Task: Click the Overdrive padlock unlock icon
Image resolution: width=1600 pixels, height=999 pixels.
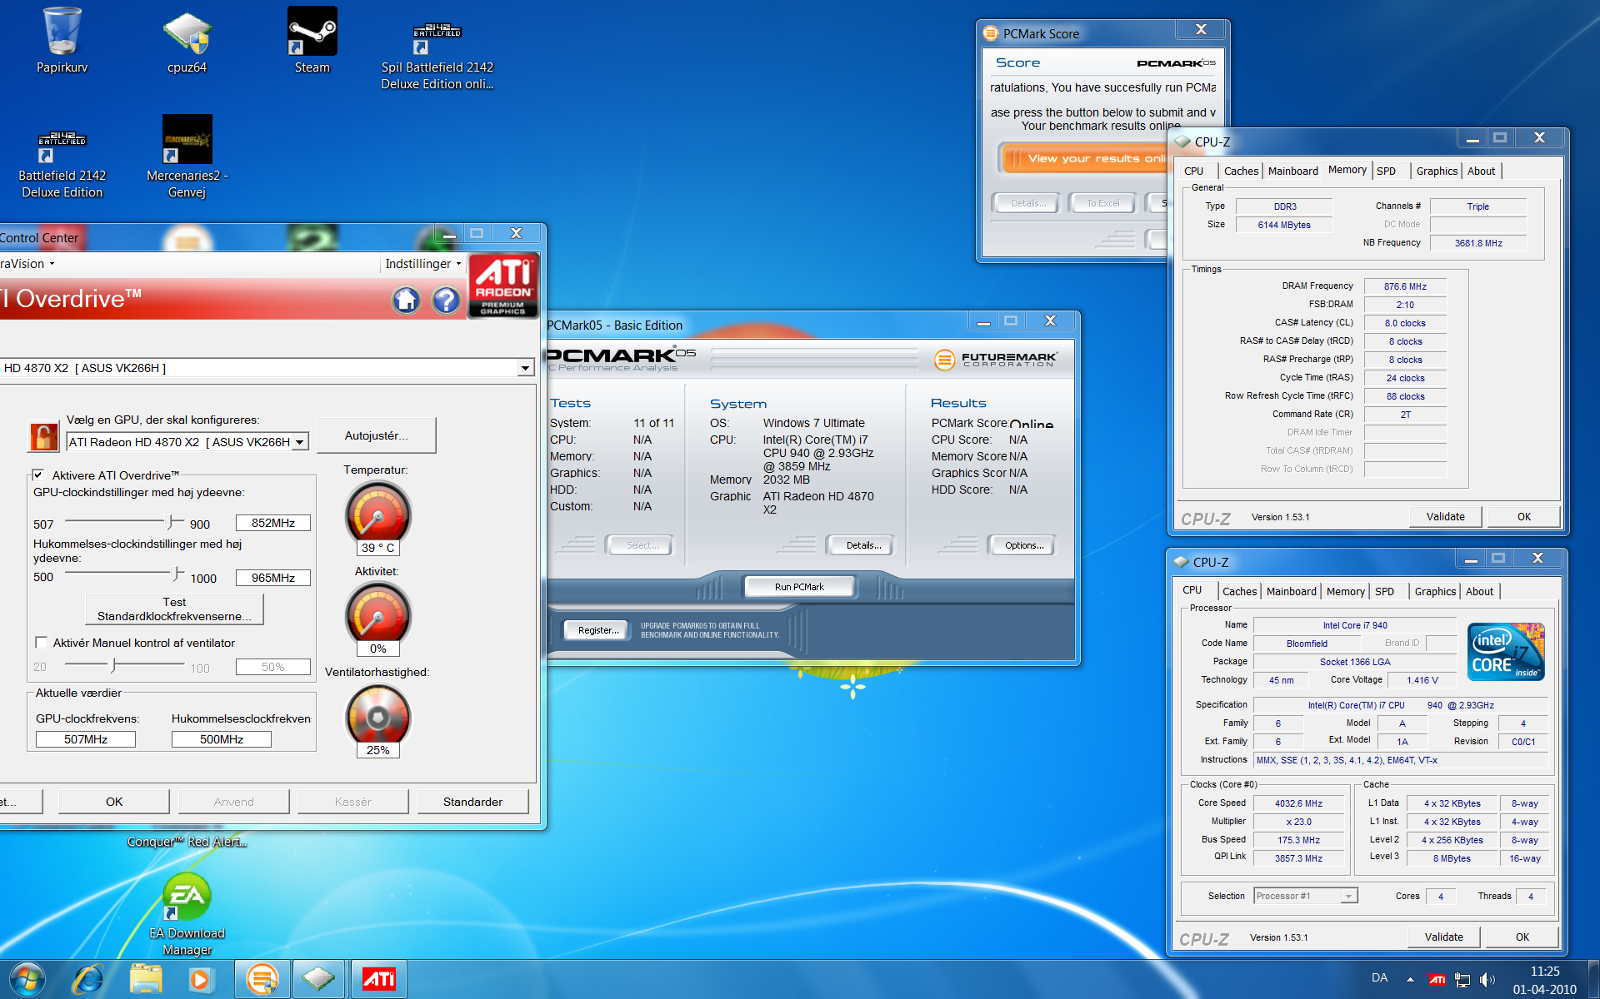Action: click(43, 436)
